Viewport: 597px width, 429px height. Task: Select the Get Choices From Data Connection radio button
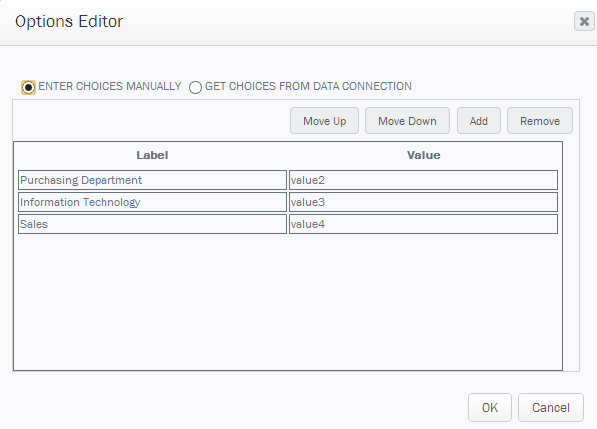coord(195,87)
